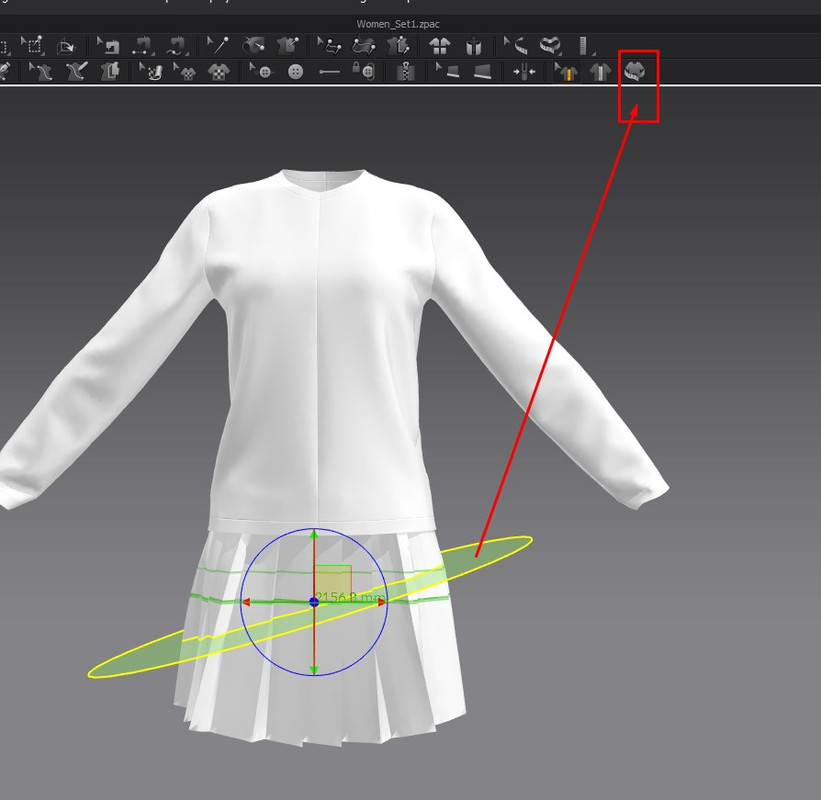Screen dimensions: 821x800
Task: Open the circumference tape measure tool
Action: [x=550, y=46]
